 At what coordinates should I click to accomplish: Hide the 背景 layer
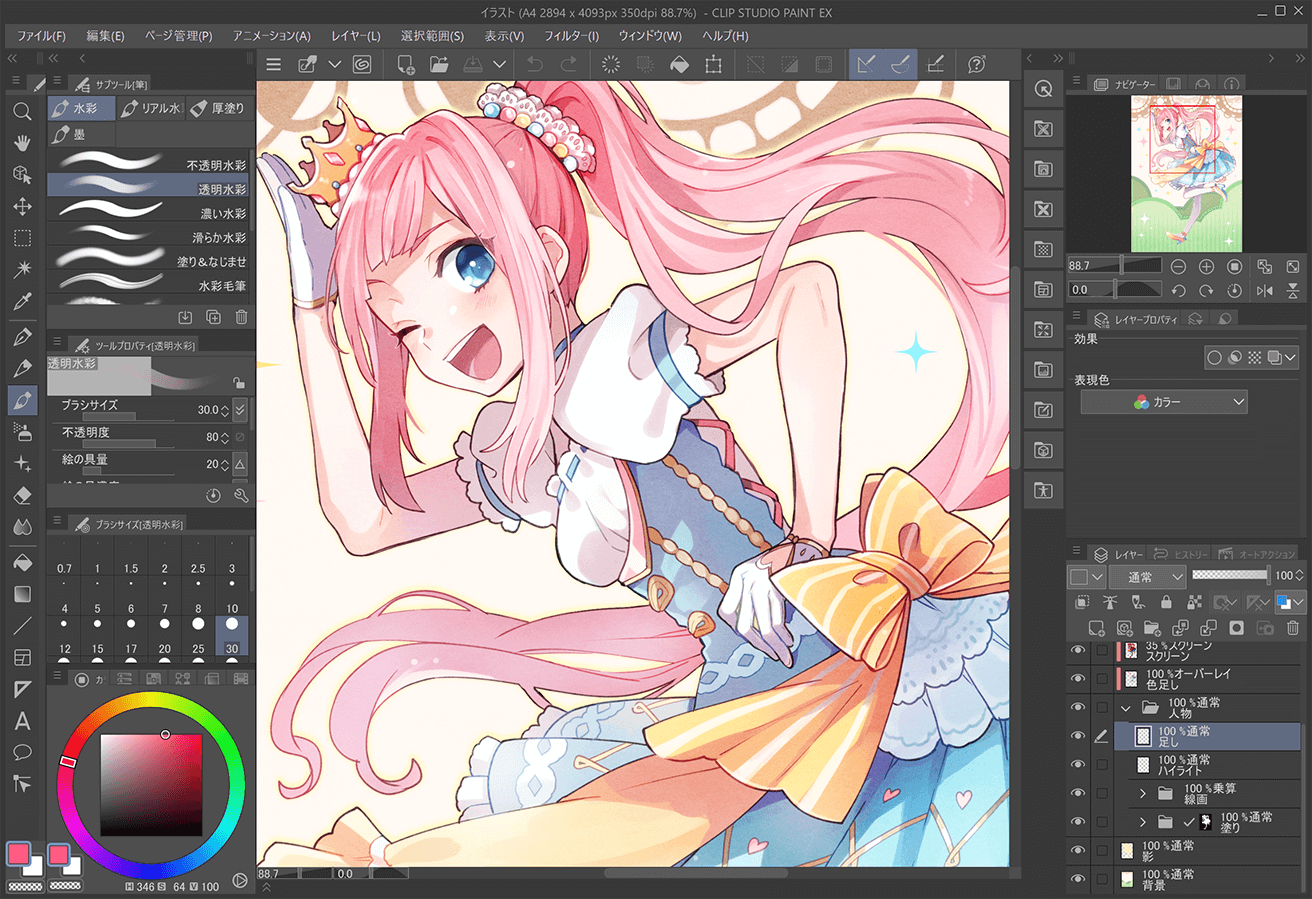1078,878
